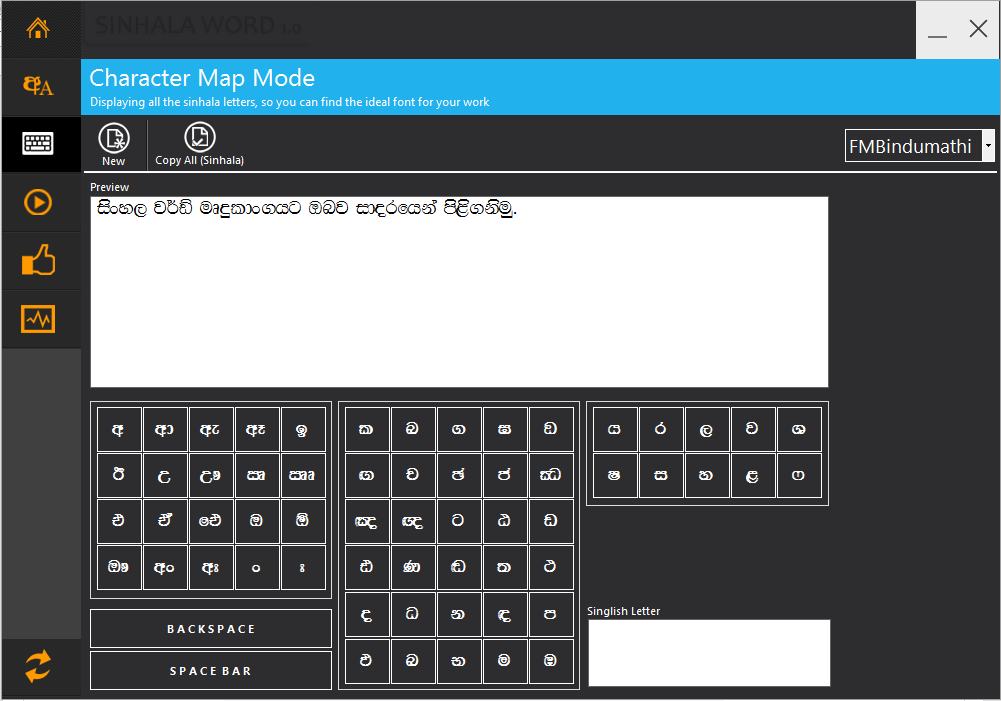Insert the anusvara ං sign key

tap(257, 567)
